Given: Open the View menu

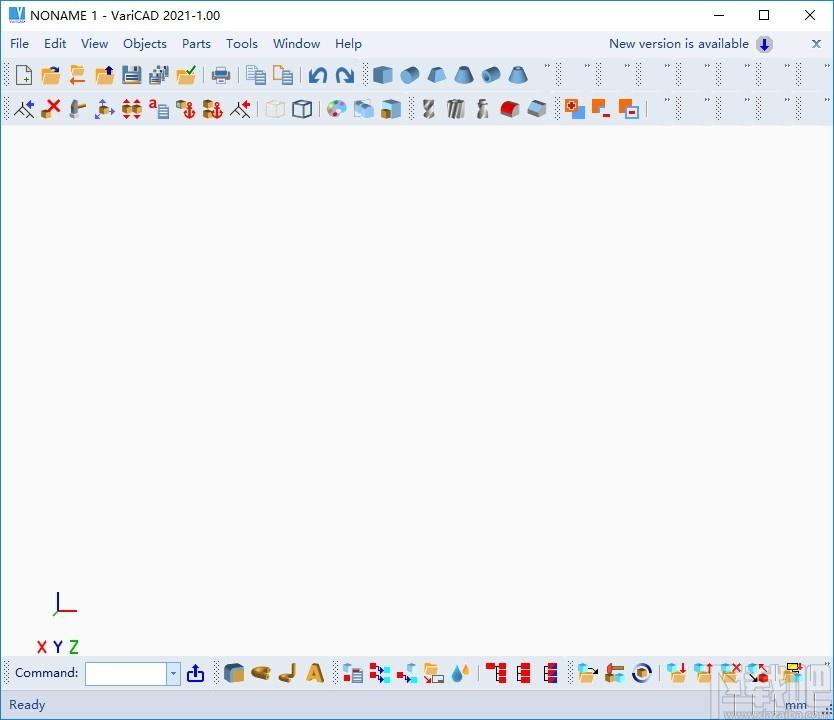Looking at the screenshot, I should (x=94, y=44).
